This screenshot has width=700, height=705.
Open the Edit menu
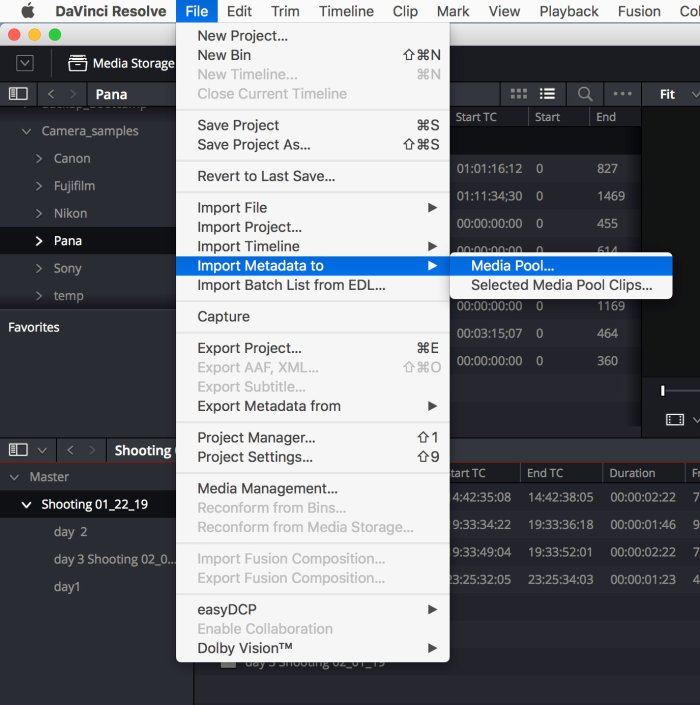click(x=239, y=11)
